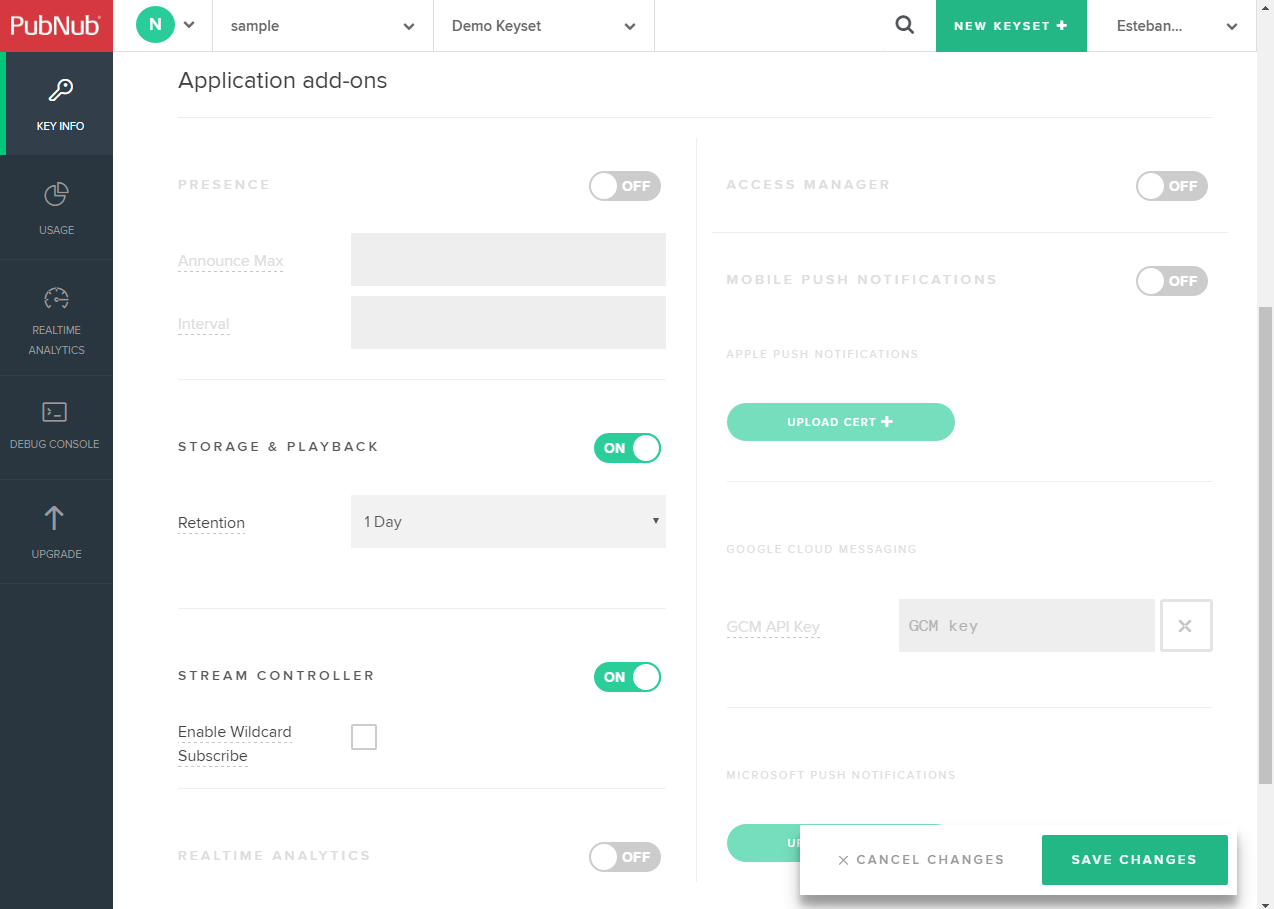Click the SAVE CHANGES button
Screen dimensions: 1274x909
(1134, 859)
